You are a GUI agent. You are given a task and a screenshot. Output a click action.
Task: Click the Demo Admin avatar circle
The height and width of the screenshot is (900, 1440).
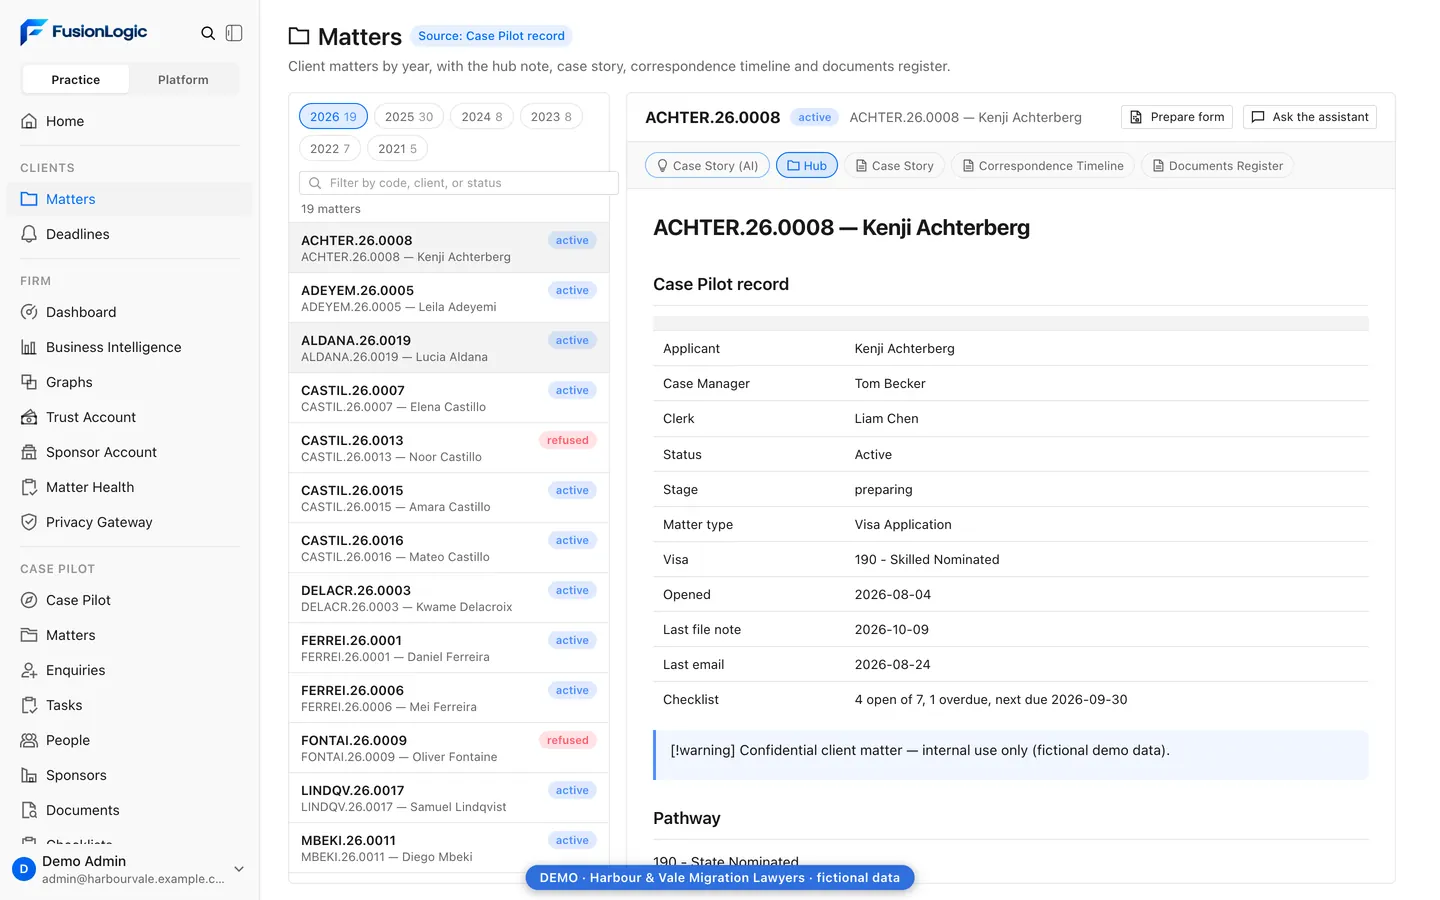(x=24, y=869)
